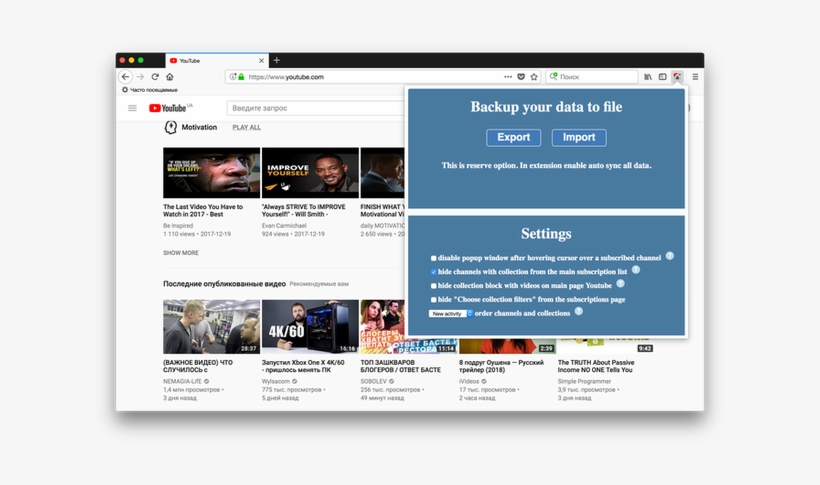The width and height of the screenshot is (820, 485).
Task: Open iVideos channel name
Action: (x=469, y=381)
